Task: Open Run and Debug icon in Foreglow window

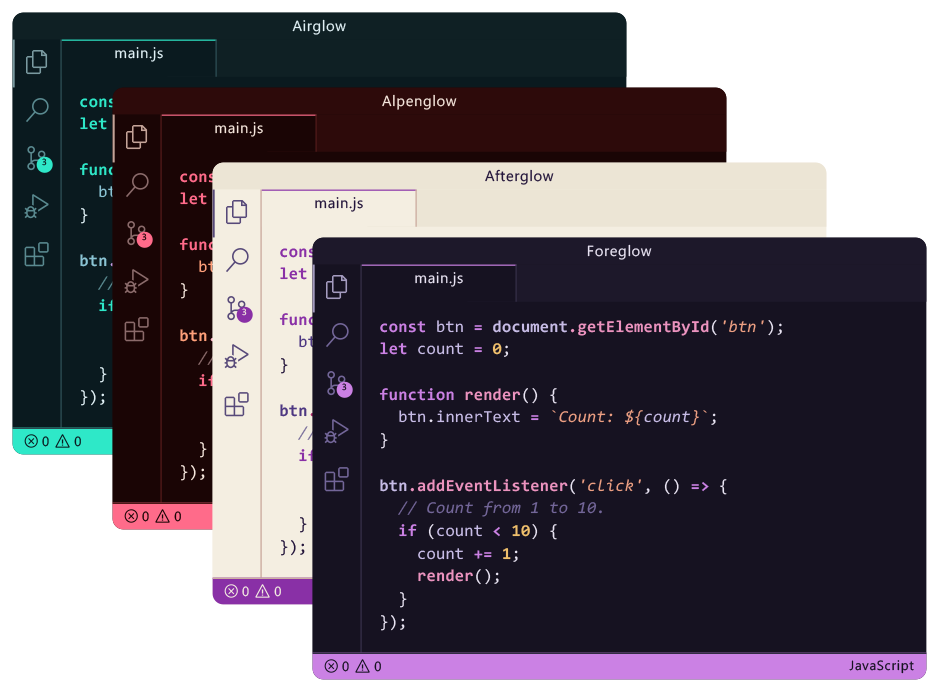Action: [x=337, y=431]
